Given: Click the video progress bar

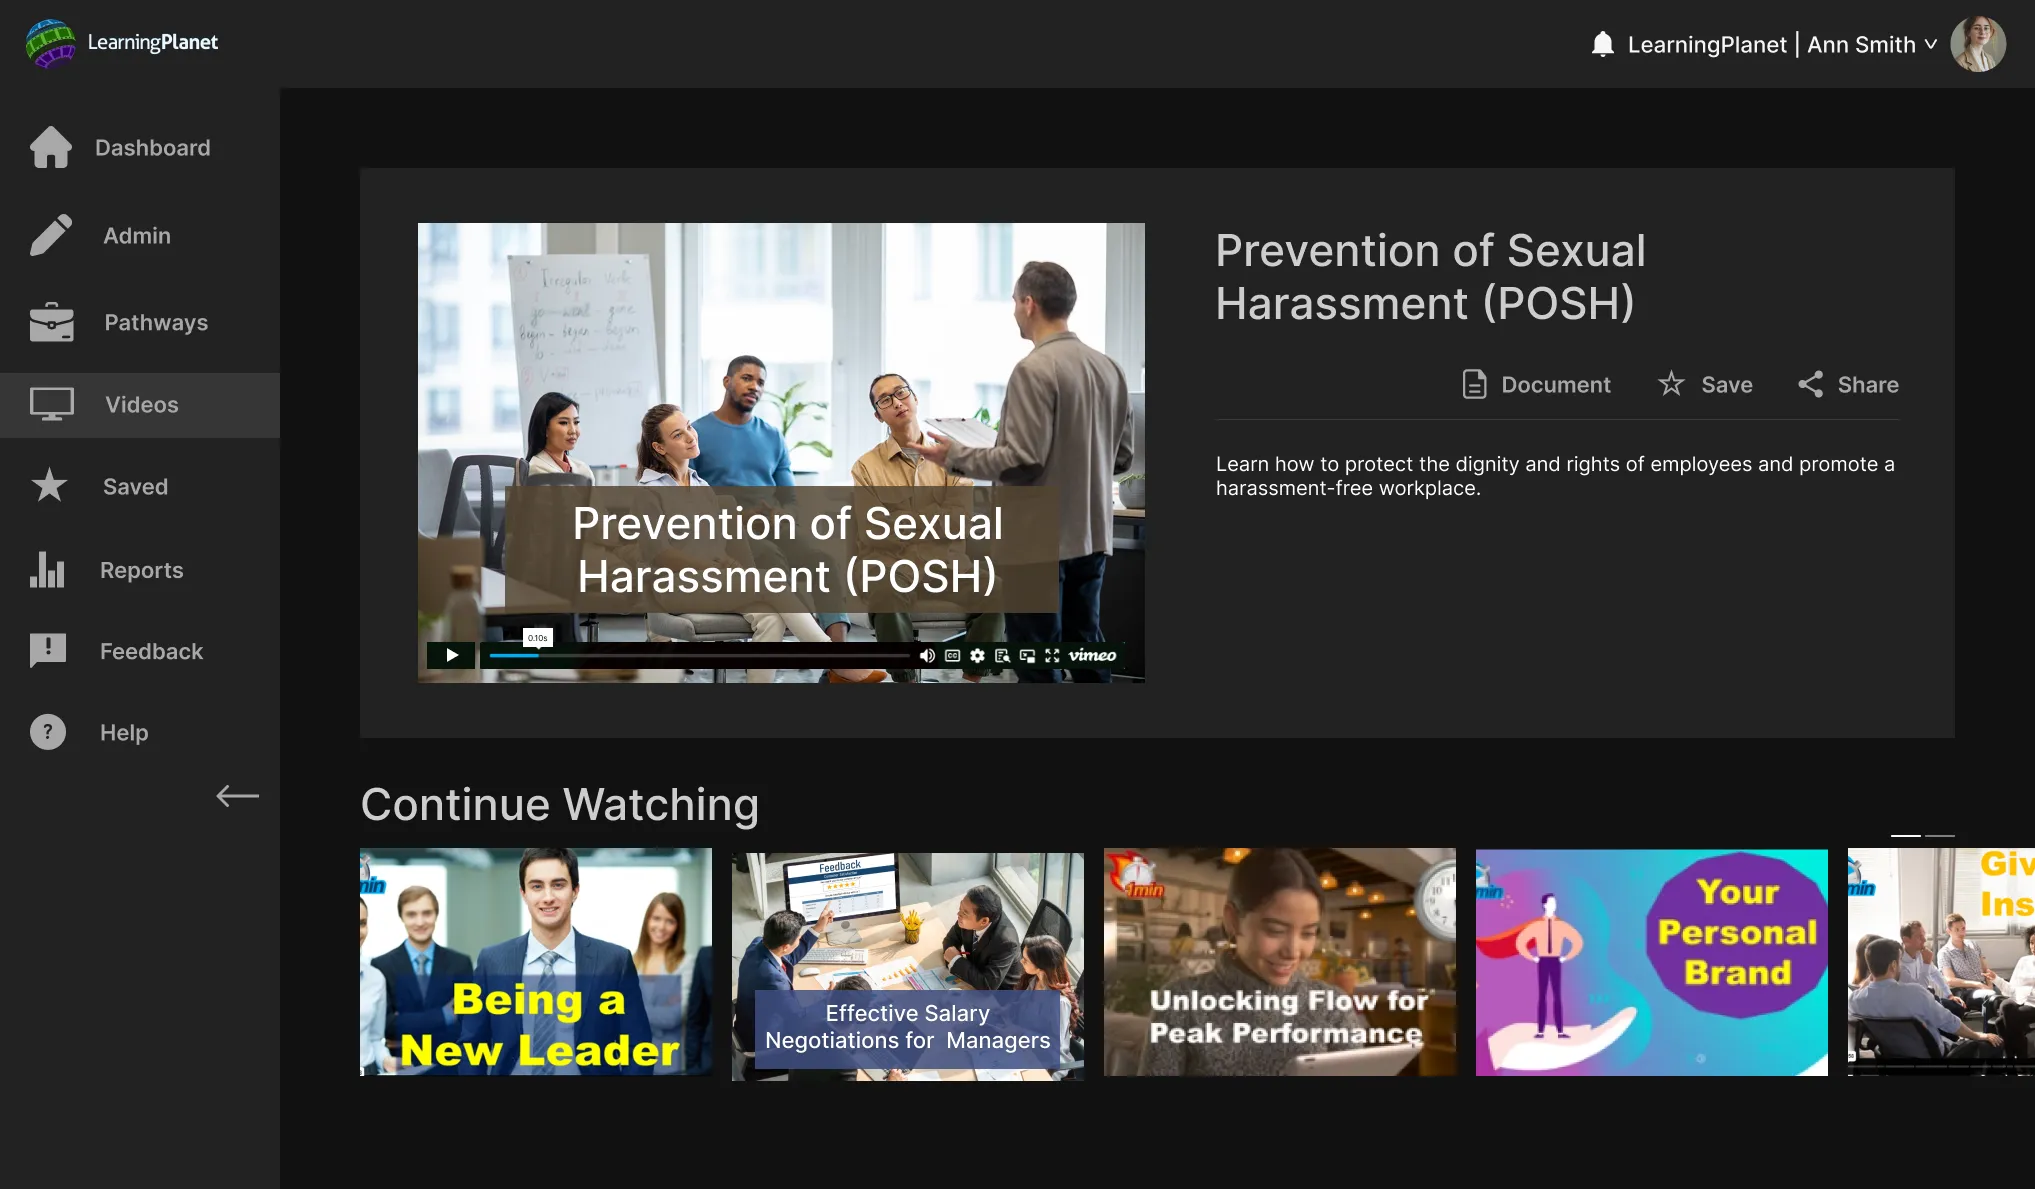Looking at the screenshot, I should (700, 655).
